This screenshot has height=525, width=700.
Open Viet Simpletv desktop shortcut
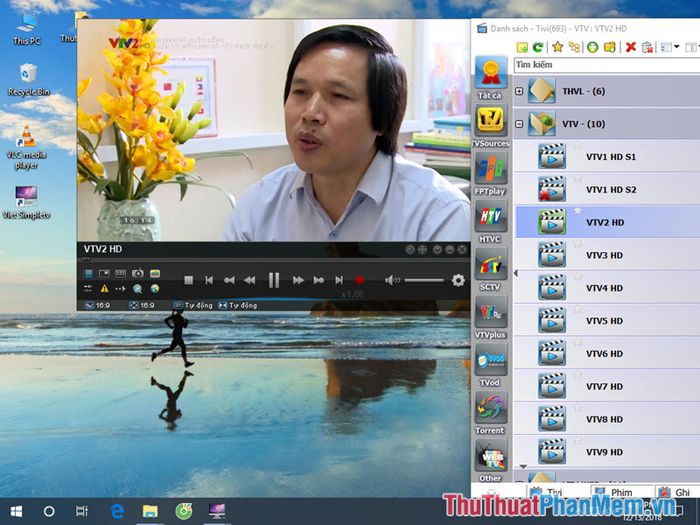pos(26,202)
